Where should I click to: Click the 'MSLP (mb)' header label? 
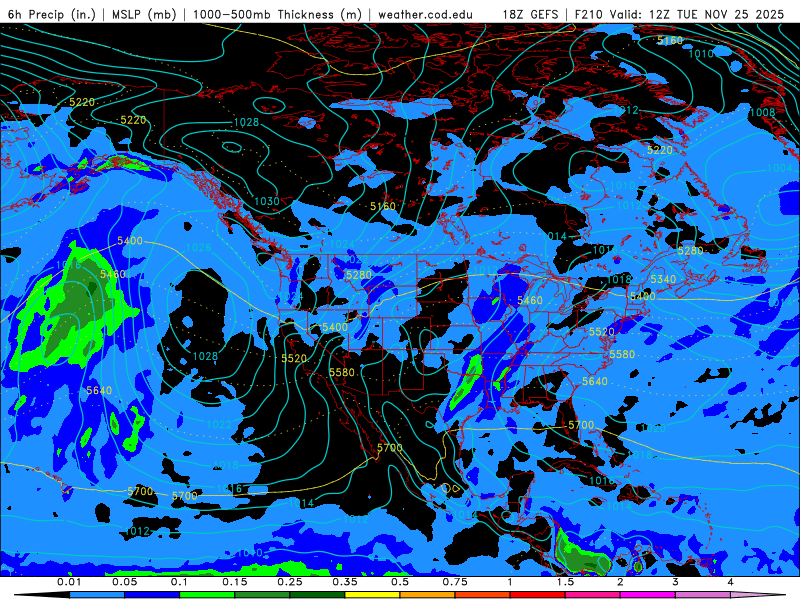coord(144,14)
